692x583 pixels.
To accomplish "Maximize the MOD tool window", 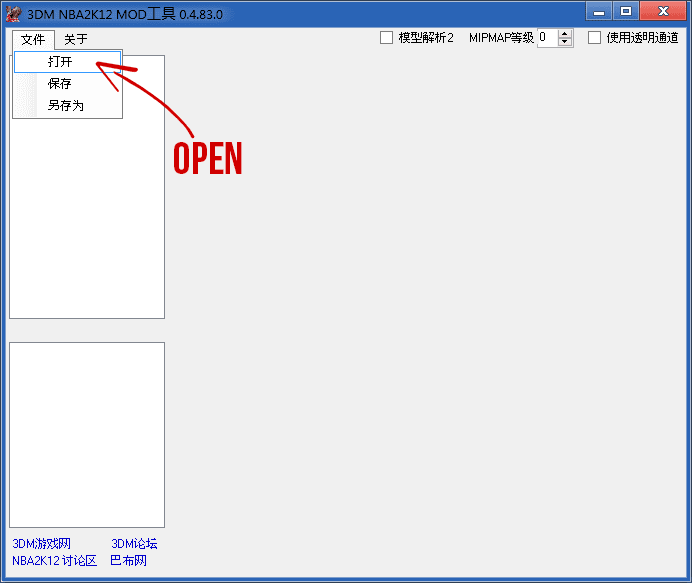I will point(625,11).
